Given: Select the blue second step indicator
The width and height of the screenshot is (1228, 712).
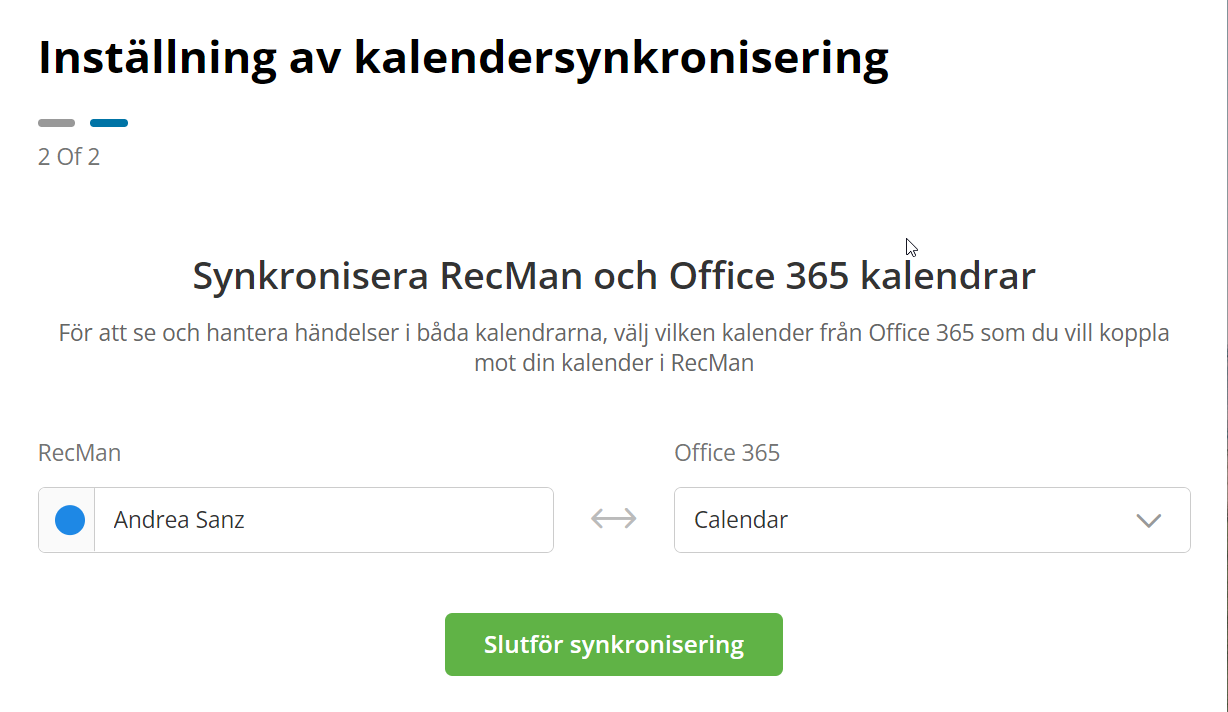Looking at the screenshot, I should click(109, 123).
